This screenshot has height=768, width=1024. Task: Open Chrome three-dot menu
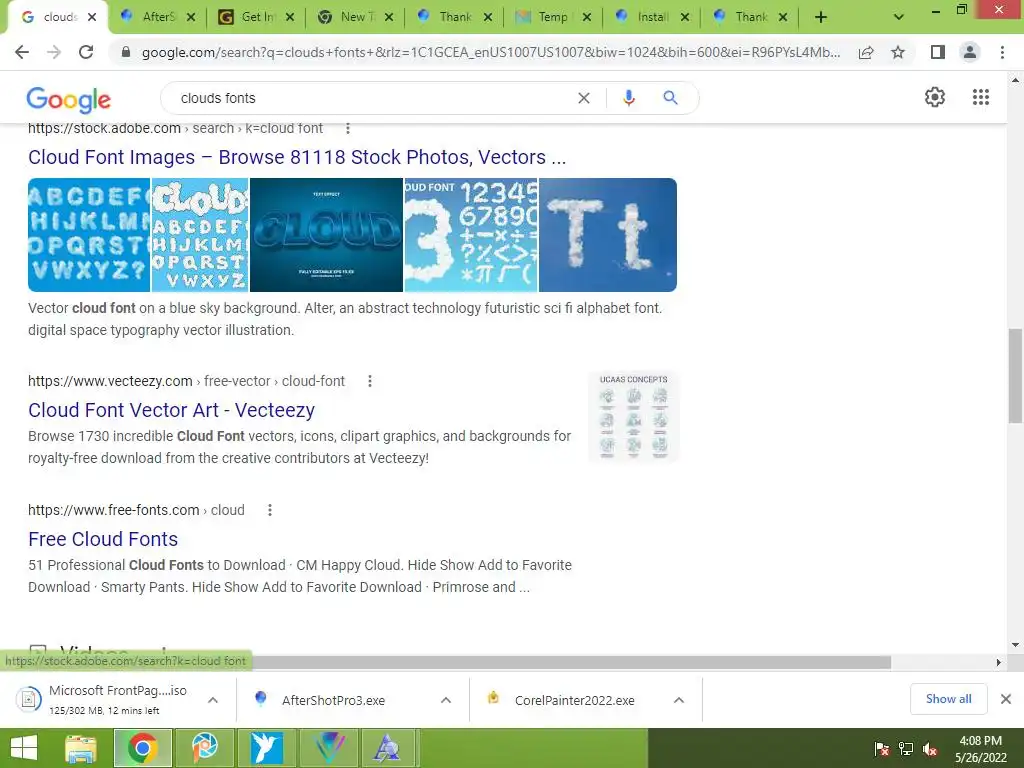(x=1002, y=52)
